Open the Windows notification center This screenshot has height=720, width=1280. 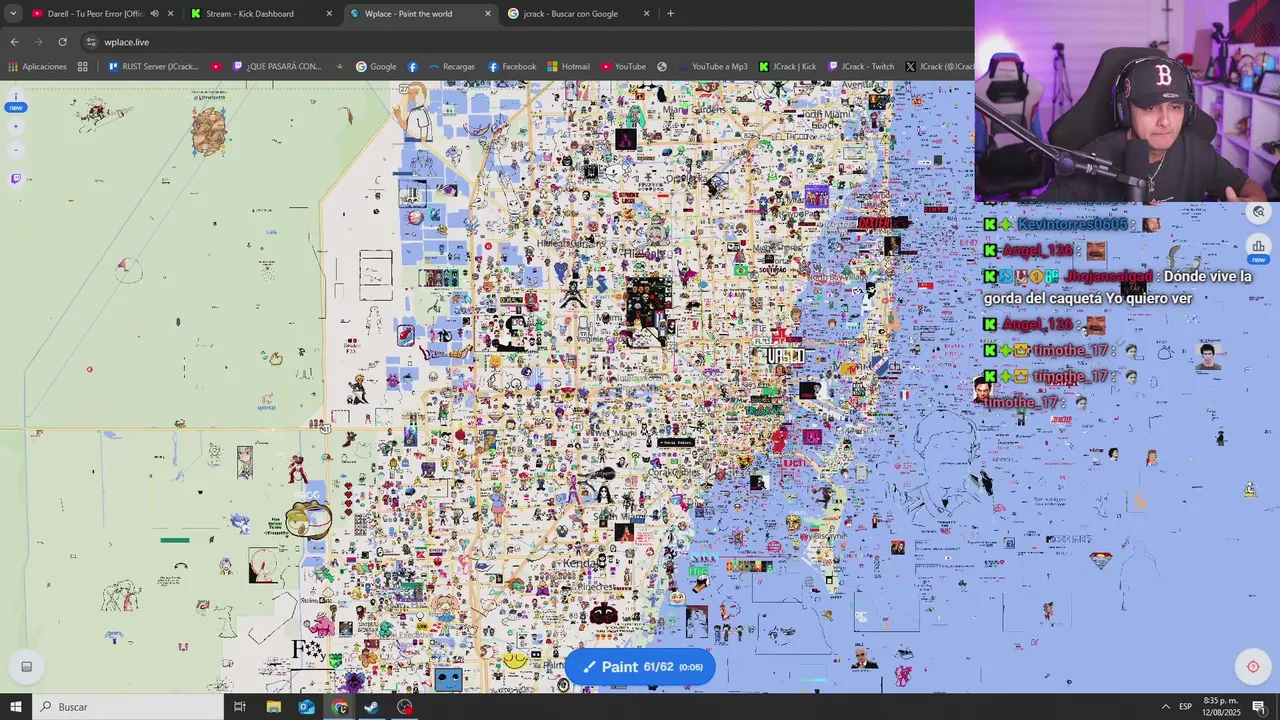(1259, 707)
